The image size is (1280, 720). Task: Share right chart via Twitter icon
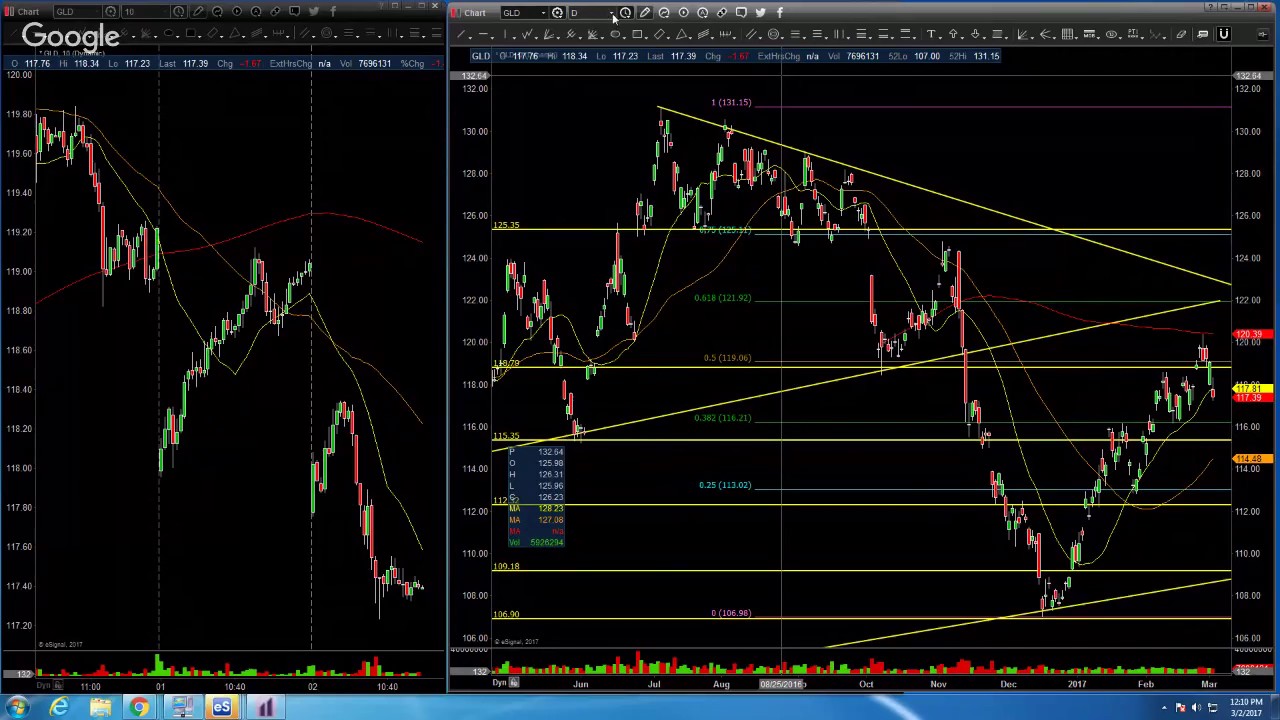click(x=760, y=13)
